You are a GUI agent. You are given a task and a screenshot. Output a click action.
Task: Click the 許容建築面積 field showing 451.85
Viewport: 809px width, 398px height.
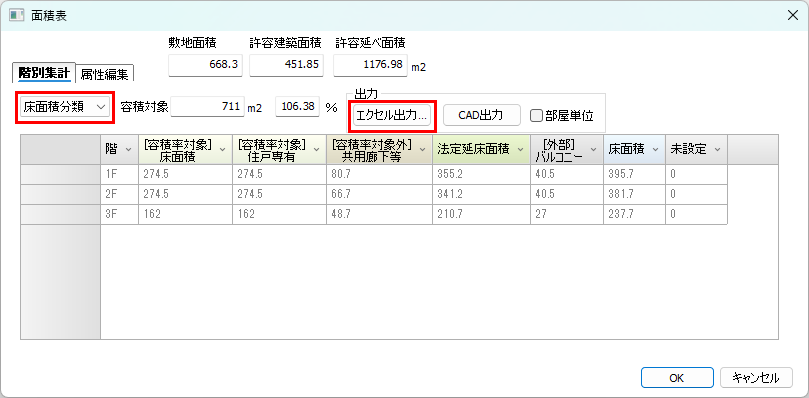[286, 66]
